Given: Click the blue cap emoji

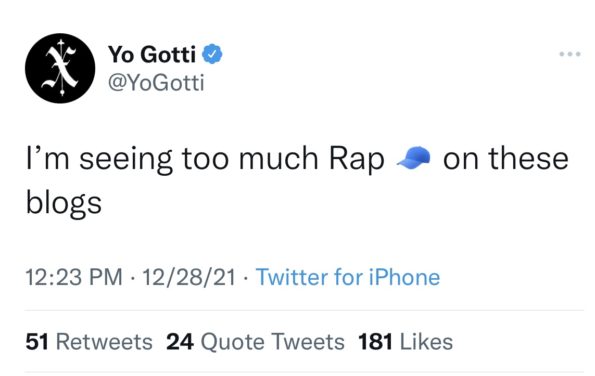Looking at the screenshot, I should click(414, 157).
